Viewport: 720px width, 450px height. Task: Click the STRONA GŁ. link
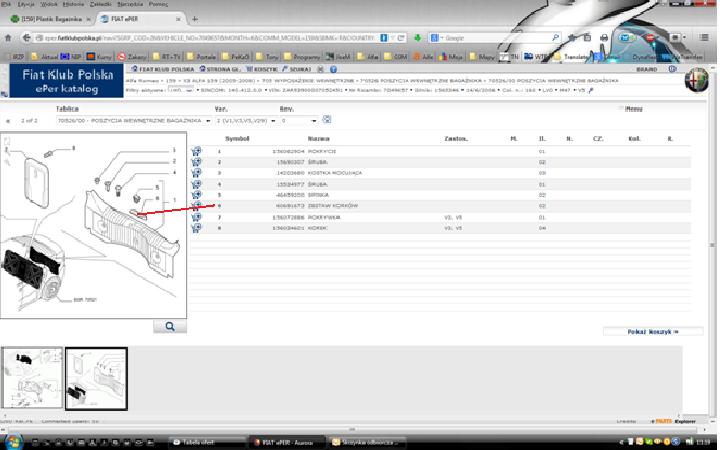click(220, 69)
